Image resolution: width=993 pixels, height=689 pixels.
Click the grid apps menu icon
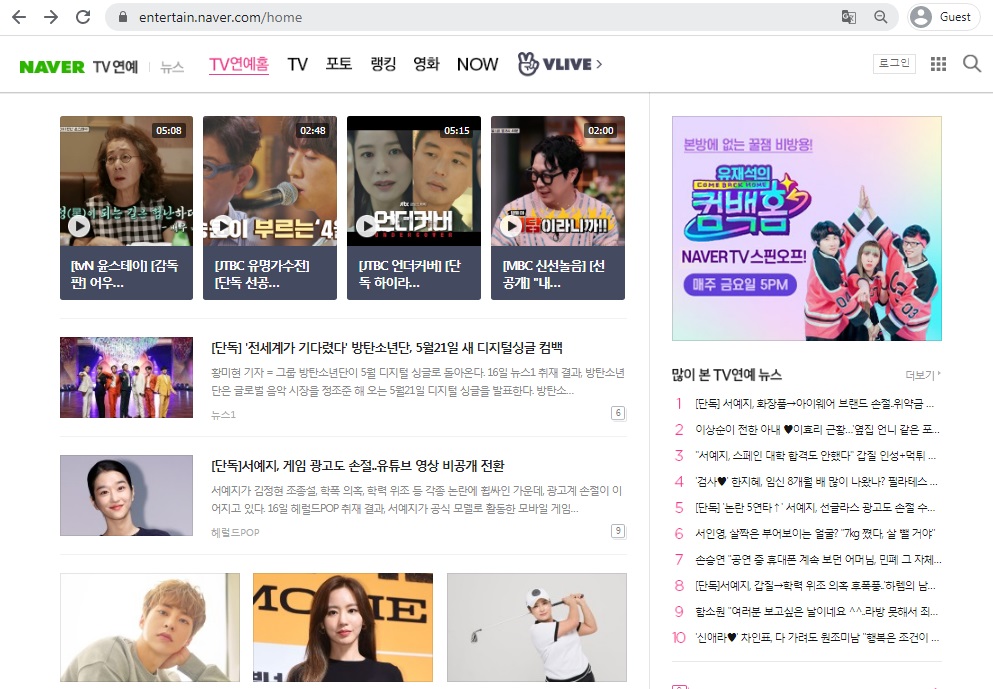[938, 63]
